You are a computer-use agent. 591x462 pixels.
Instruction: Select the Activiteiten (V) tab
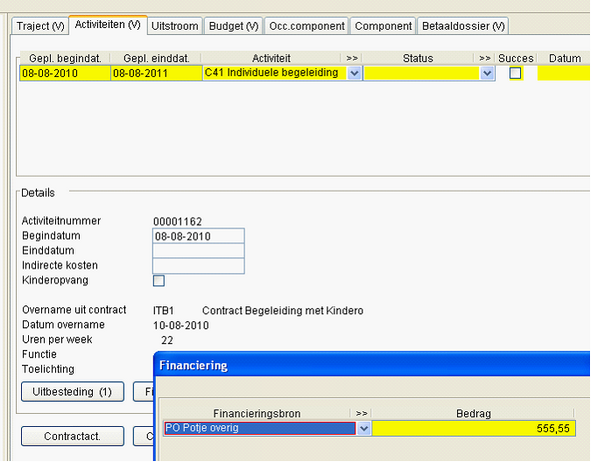point(108,25)
